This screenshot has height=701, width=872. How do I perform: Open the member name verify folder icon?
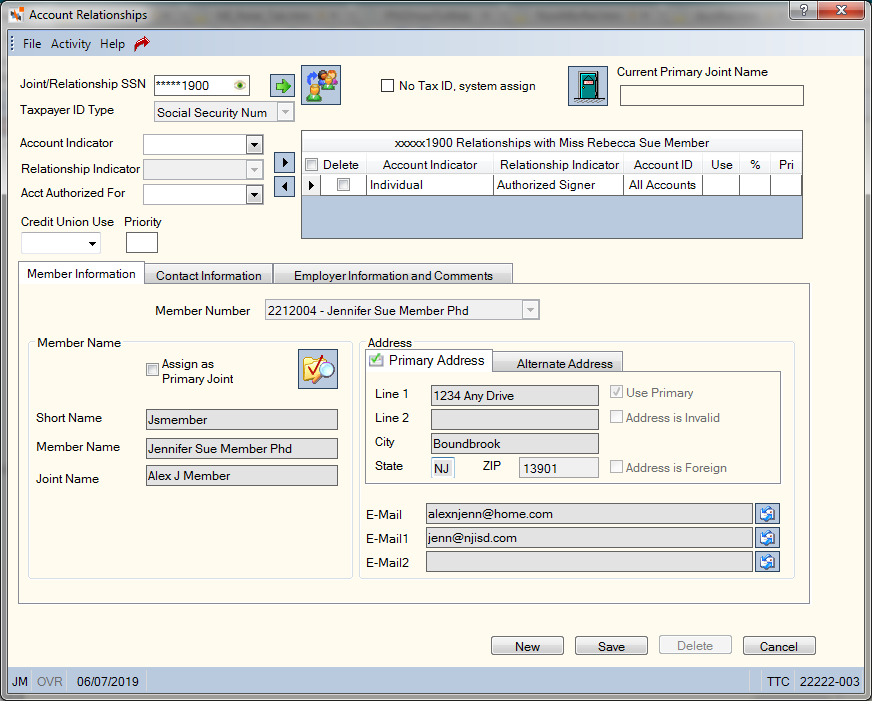point(318,369)
